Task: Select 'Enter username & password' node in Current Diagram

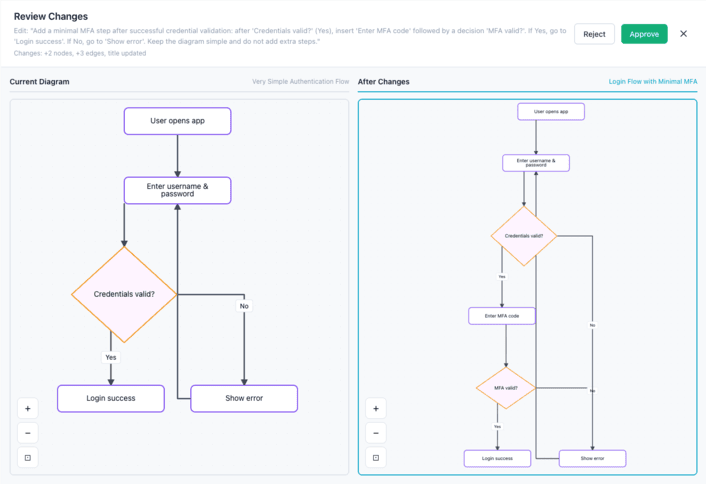Action: click(177, 190)
